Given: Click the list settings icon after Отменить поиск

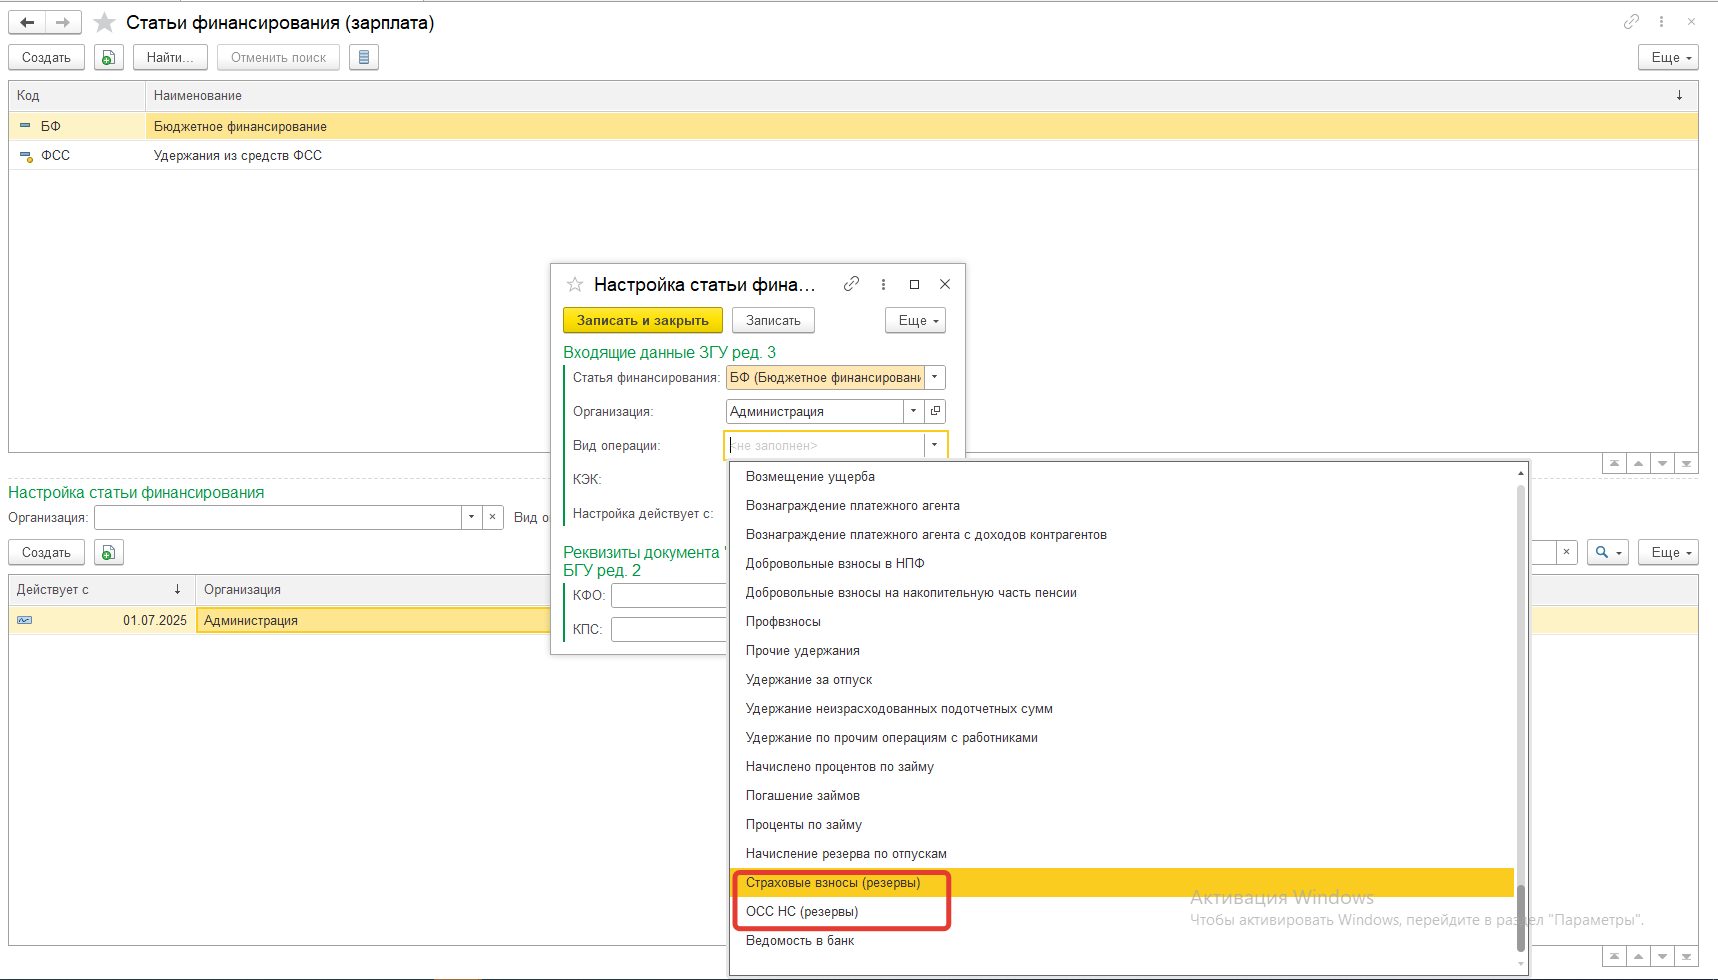Looking at the screenshot, I should [x=364, y=58].
